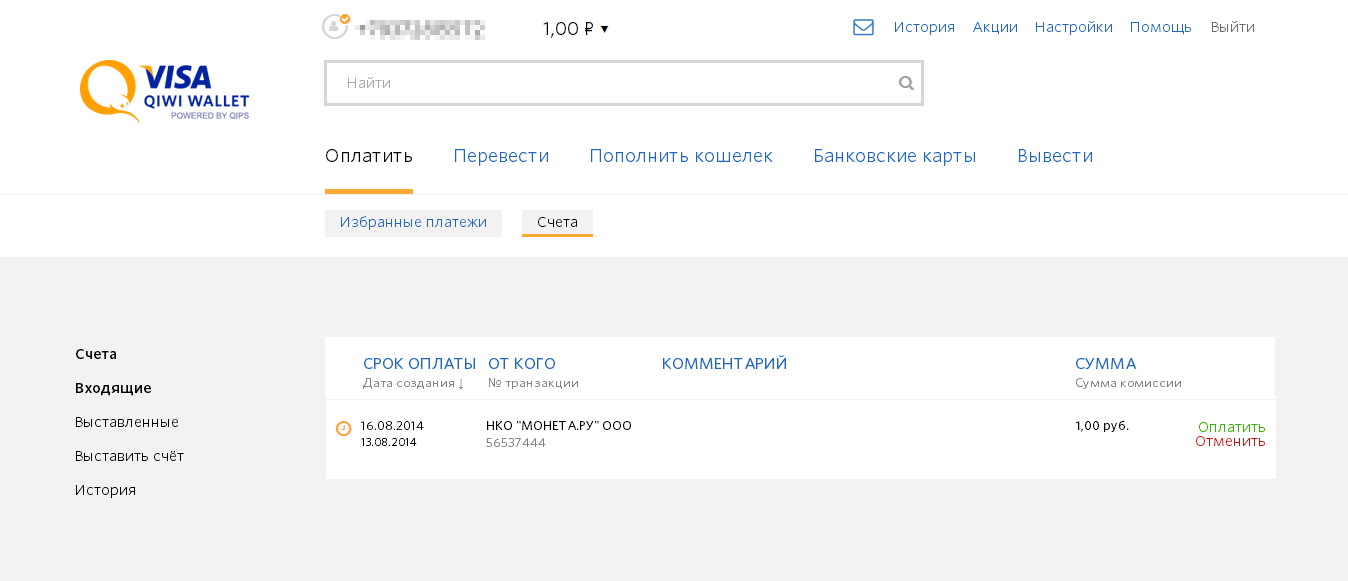Click the user profile avatar icon
This screenshot has height=581, width=1348.
click(x=335, y=26)
